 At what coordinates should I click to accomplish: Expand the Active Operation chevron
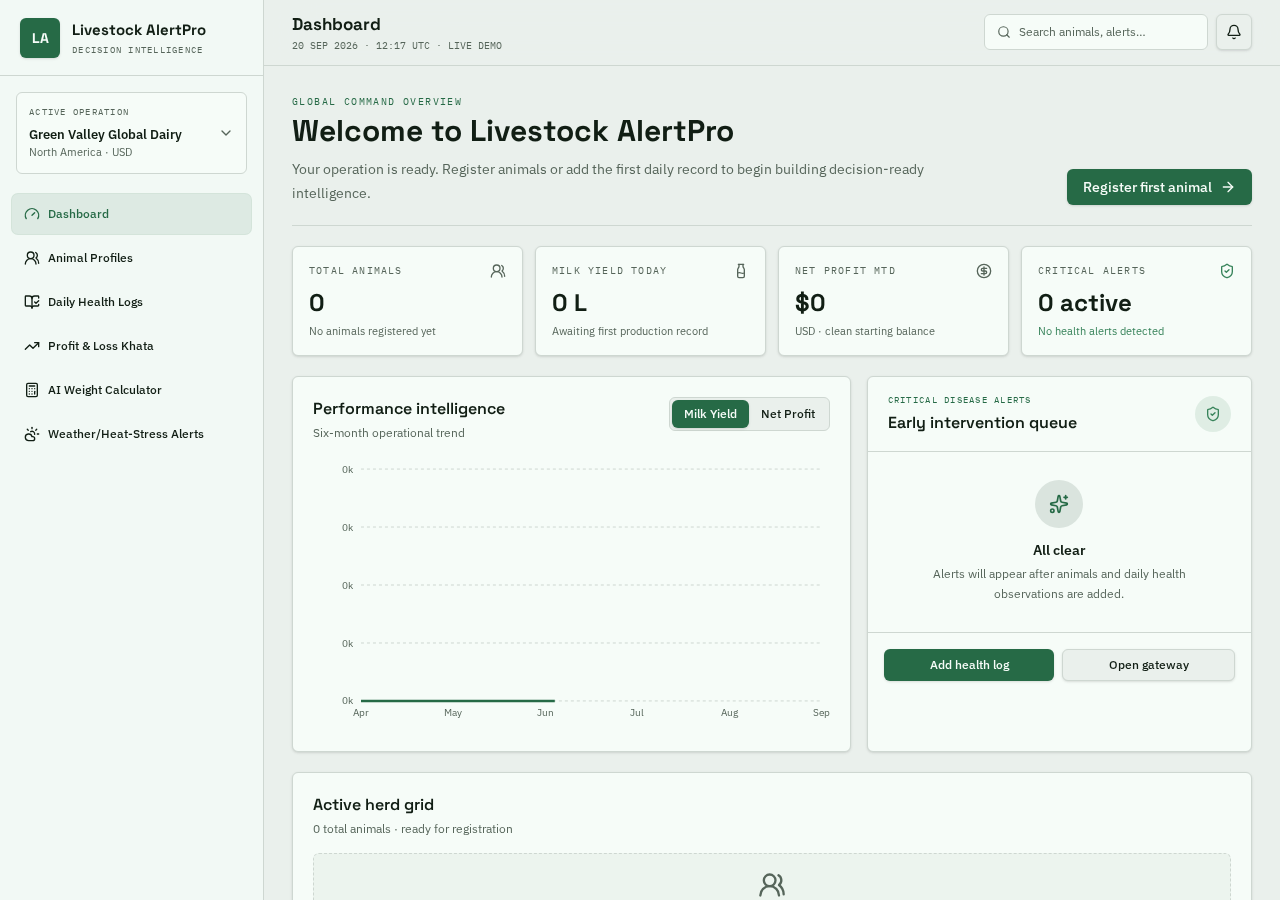(x=226, y=133)
